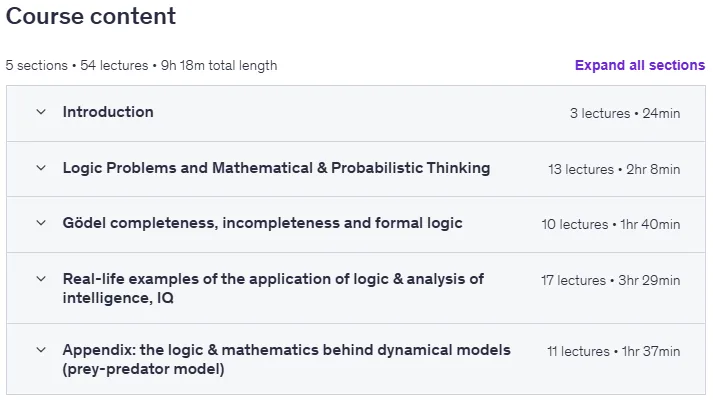
Task: Expand Real-life examples section using its chevron
Action: pos(41,279)
